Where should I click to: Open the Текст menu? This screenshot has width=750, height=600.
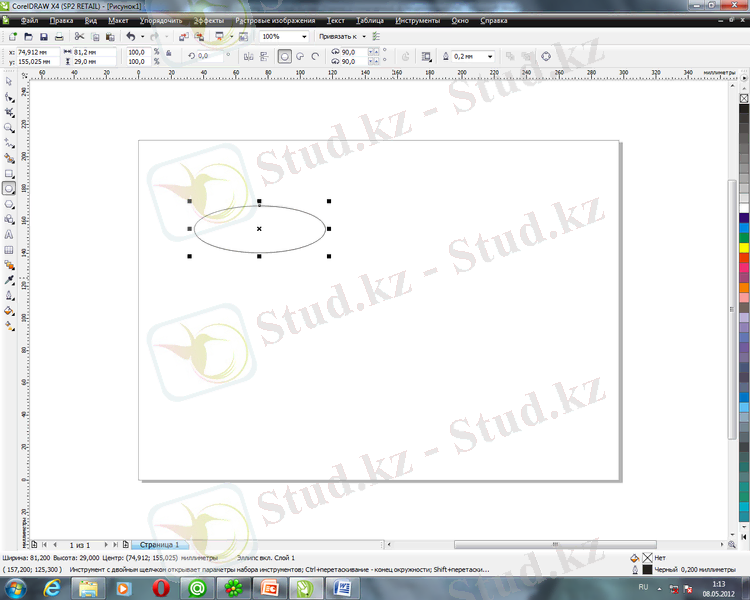click(335, 21)
